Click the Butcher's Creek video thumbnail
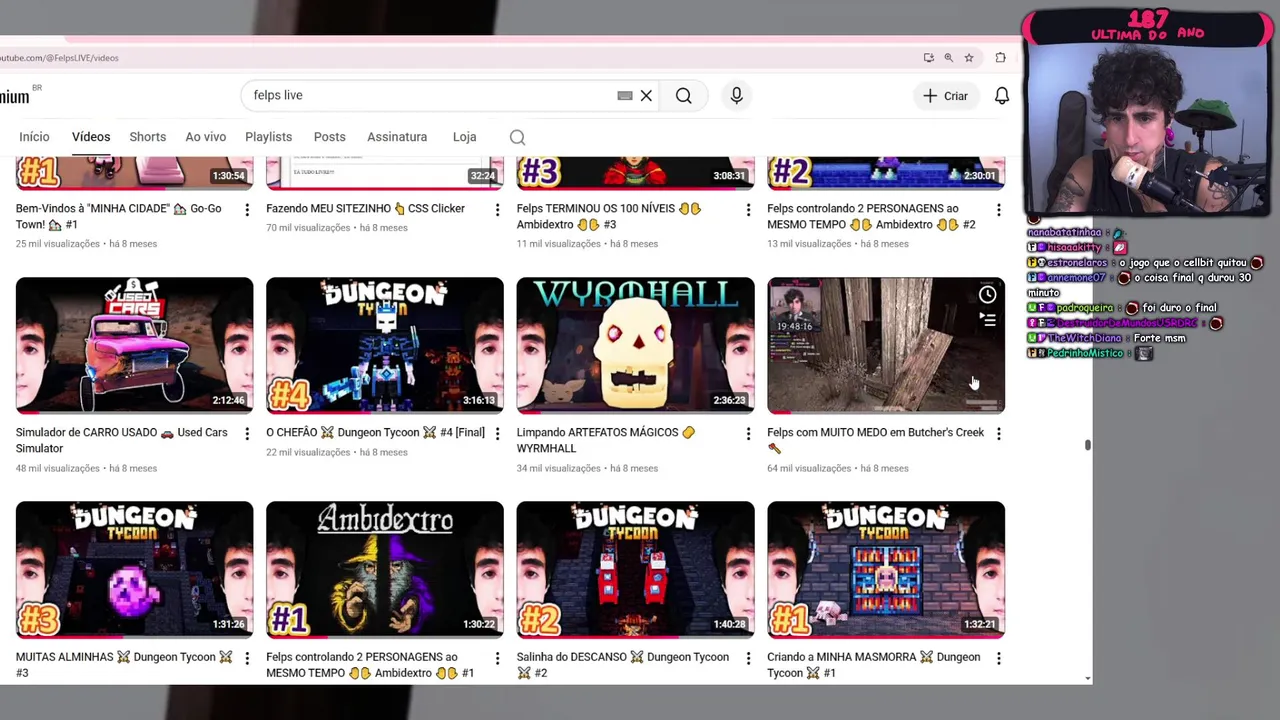Image resolution: width=1280 pixels, height=720 pixels. click(x=885, y=345)
